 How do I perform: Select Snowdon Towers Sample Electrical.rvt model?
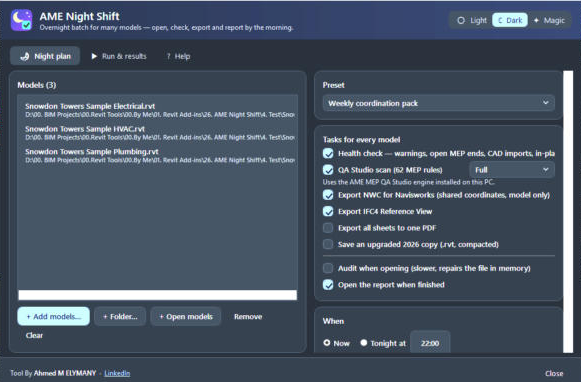tap(157, 110)
